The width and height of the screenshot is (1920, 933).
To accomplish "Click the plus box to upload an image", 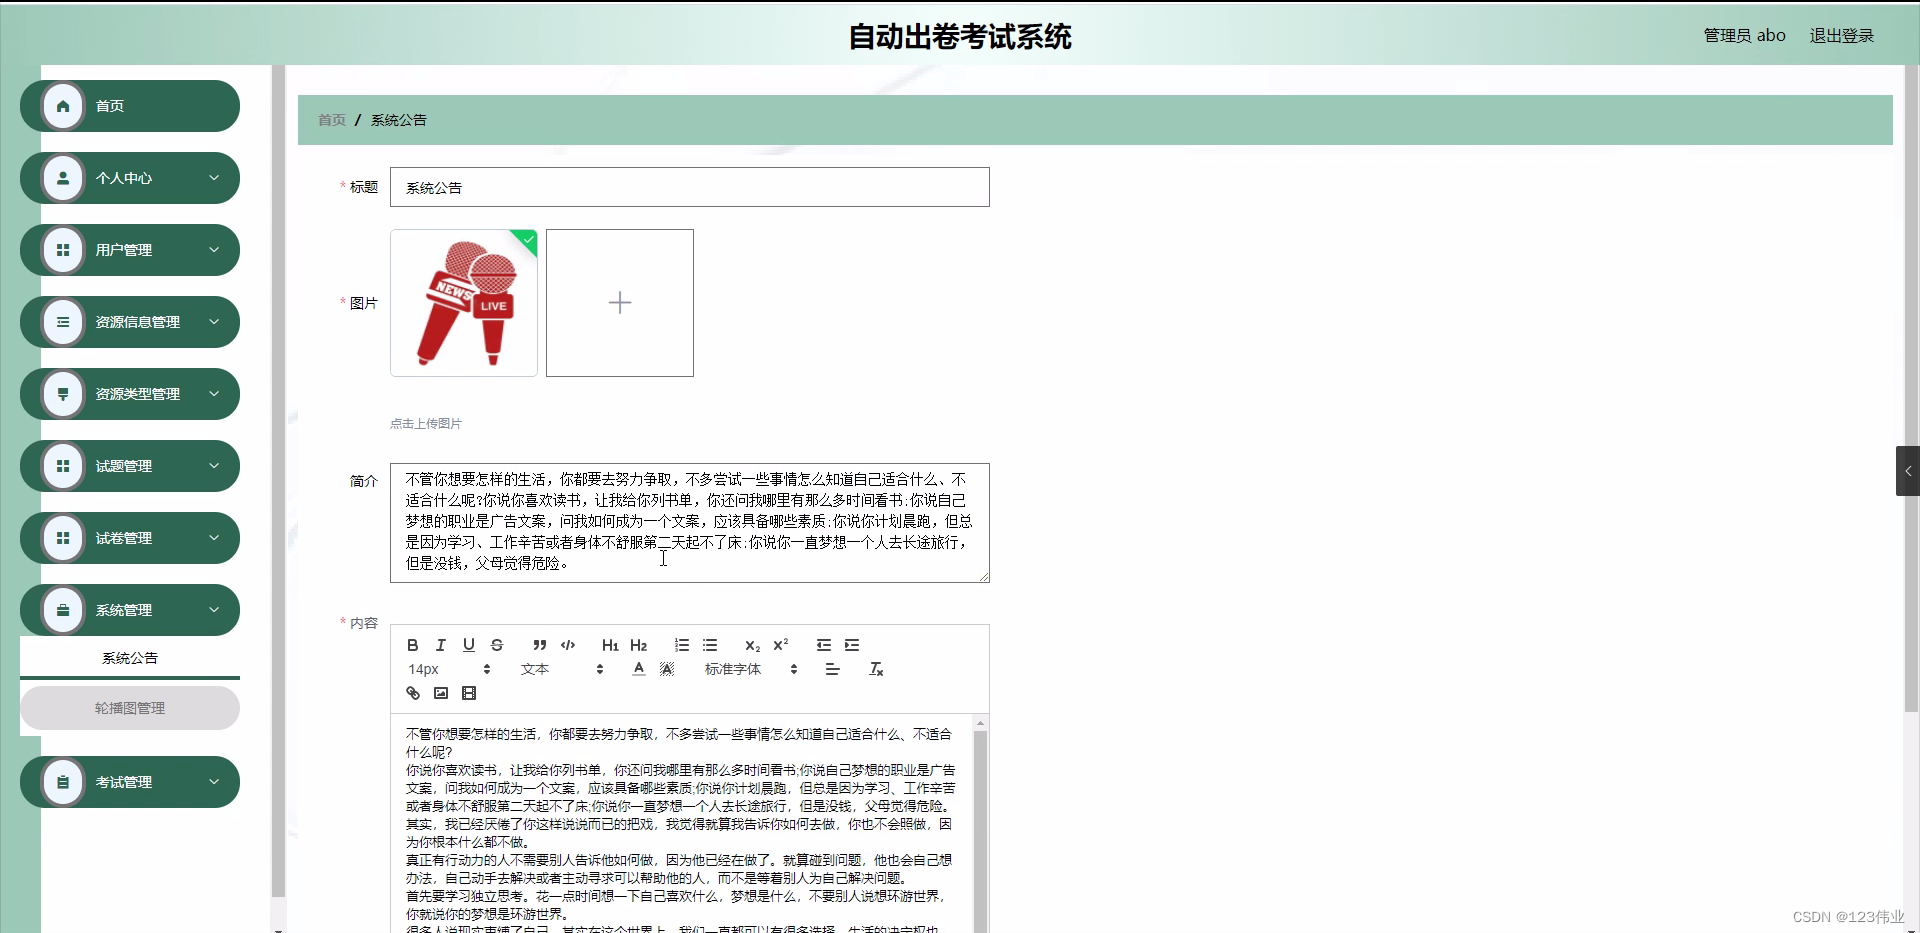I will point(619,302).
